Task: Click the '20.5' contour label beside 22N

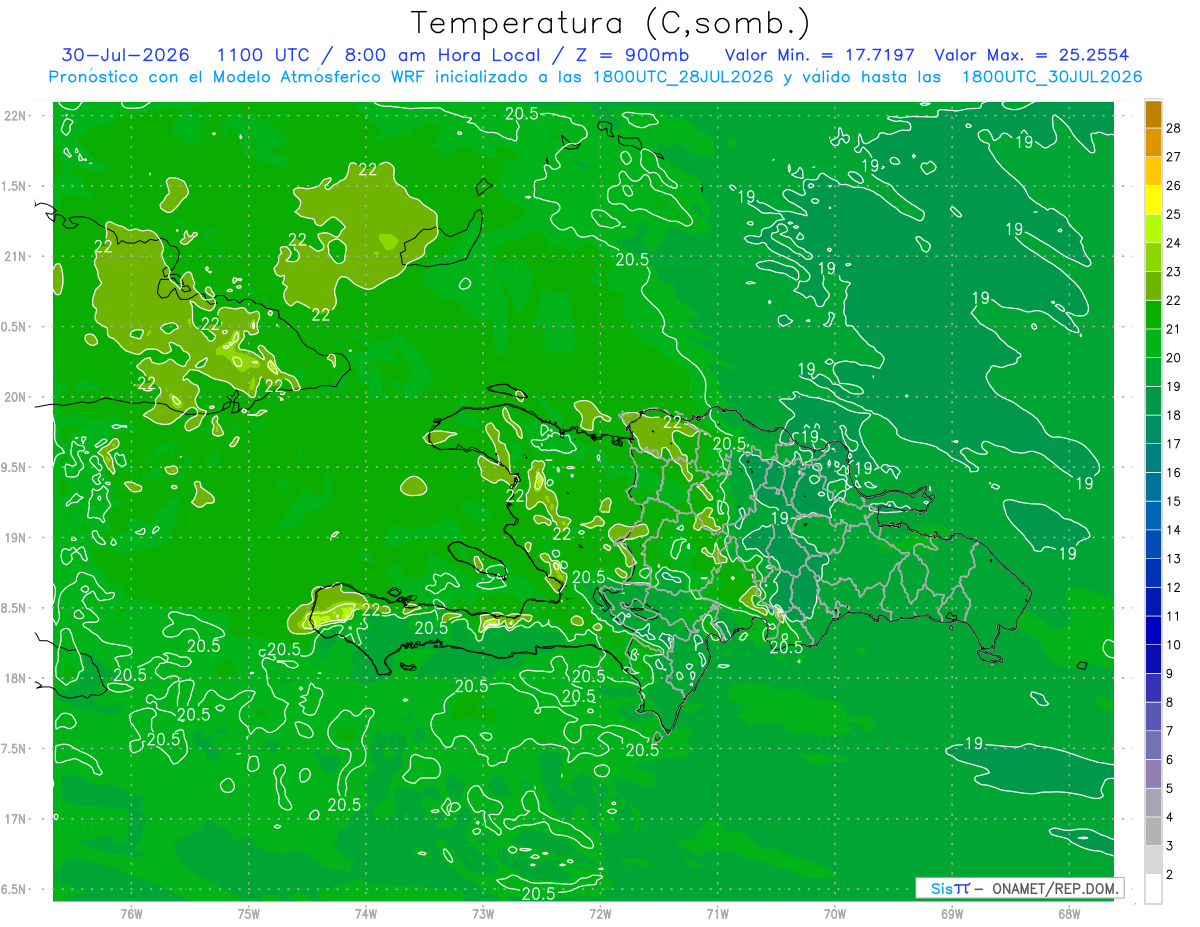Action: 521,113
